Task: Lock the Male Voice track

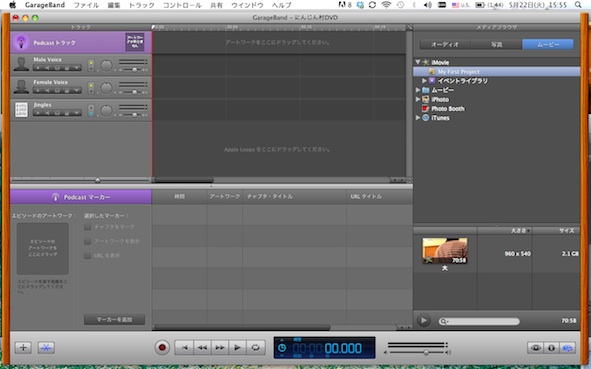Action: [x=67, y=68]
